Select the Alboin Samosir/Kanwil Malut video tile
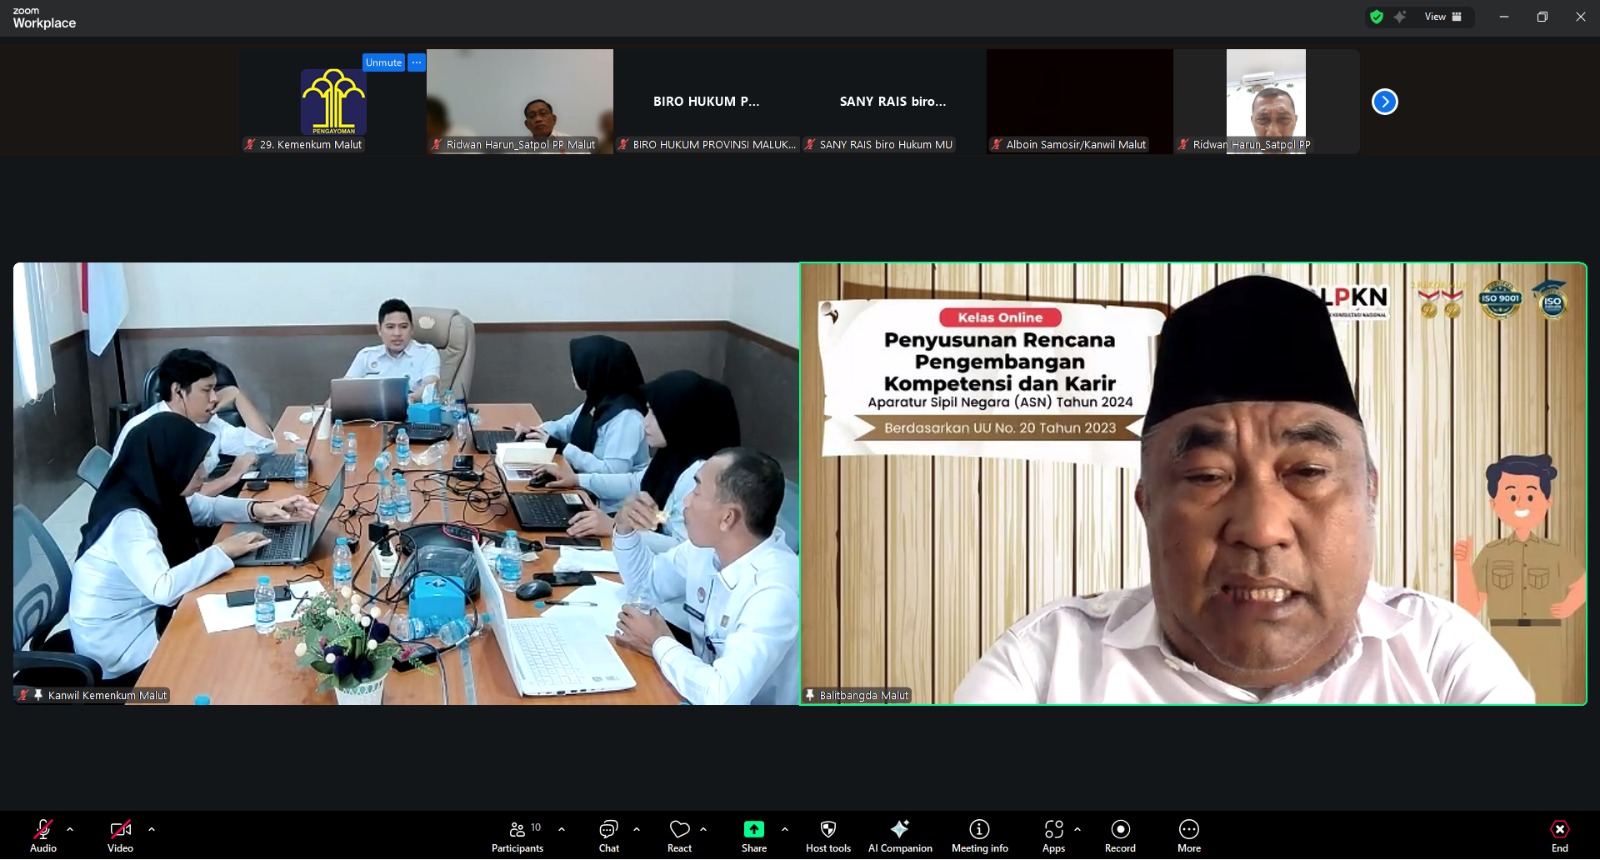The image size is (1600, 860). click(1079, 100)
